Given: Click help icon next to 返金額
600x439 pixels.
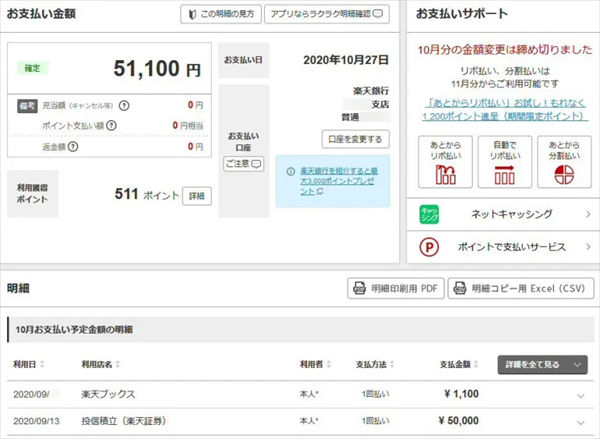Looking at the screenshot, I should coord(73,147).
